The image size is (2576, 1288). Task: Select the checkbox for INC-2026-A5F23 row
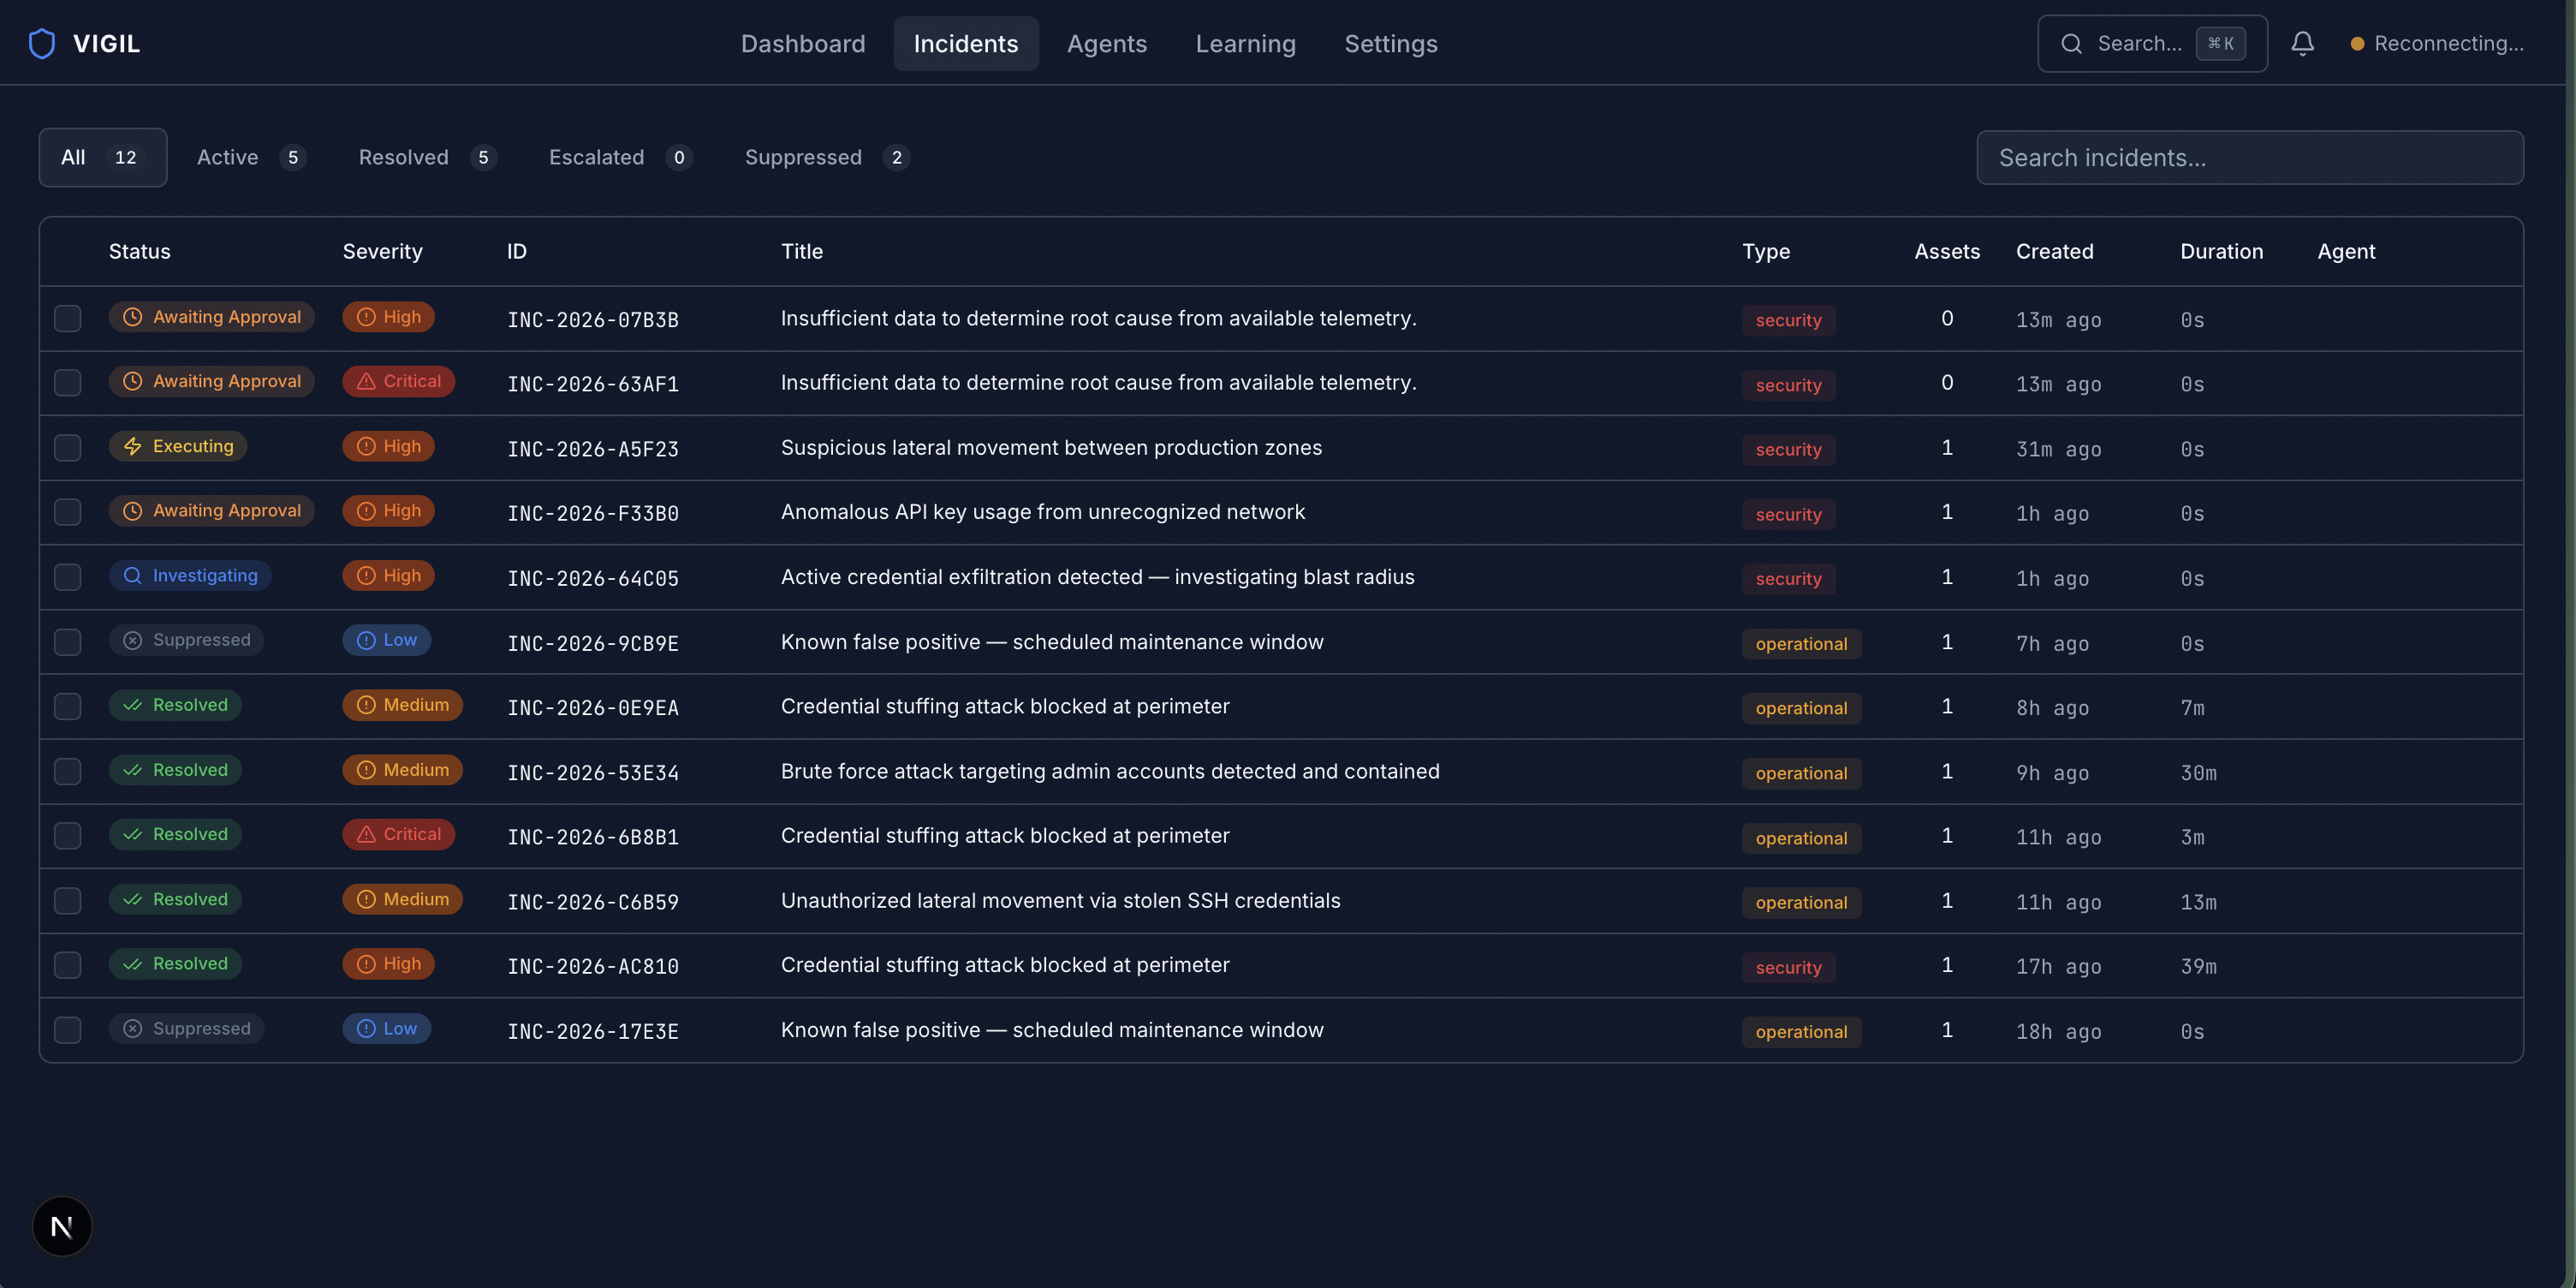click(x=67, y=447)
